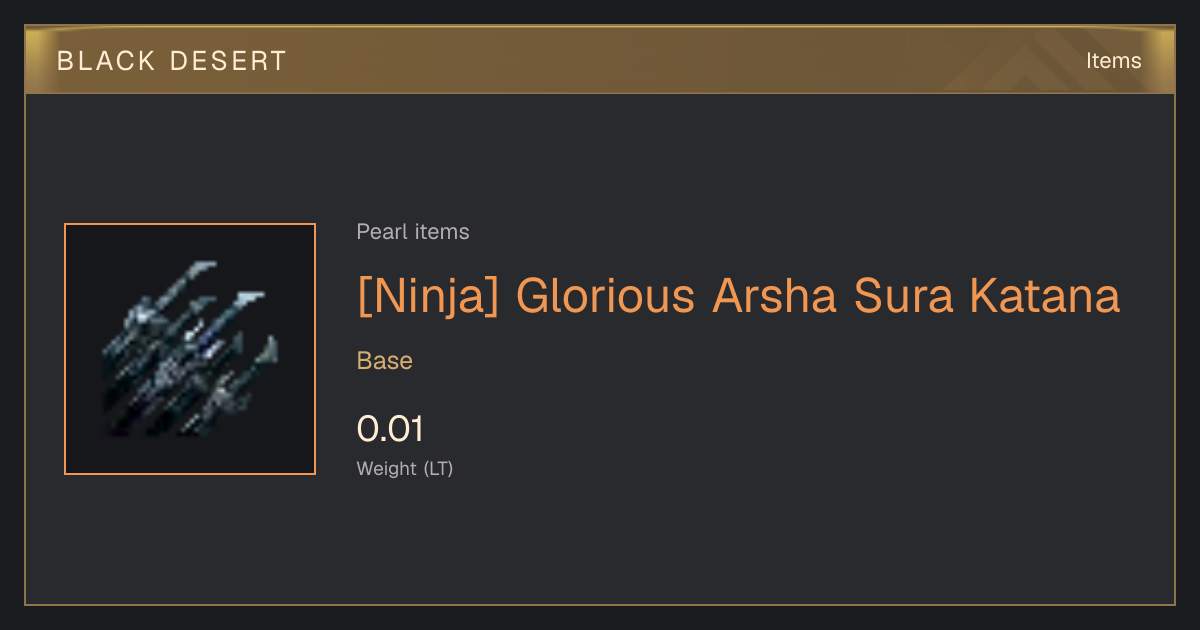
Task: Click the word Glorious in the title
Action: click(x=606, y=296)
